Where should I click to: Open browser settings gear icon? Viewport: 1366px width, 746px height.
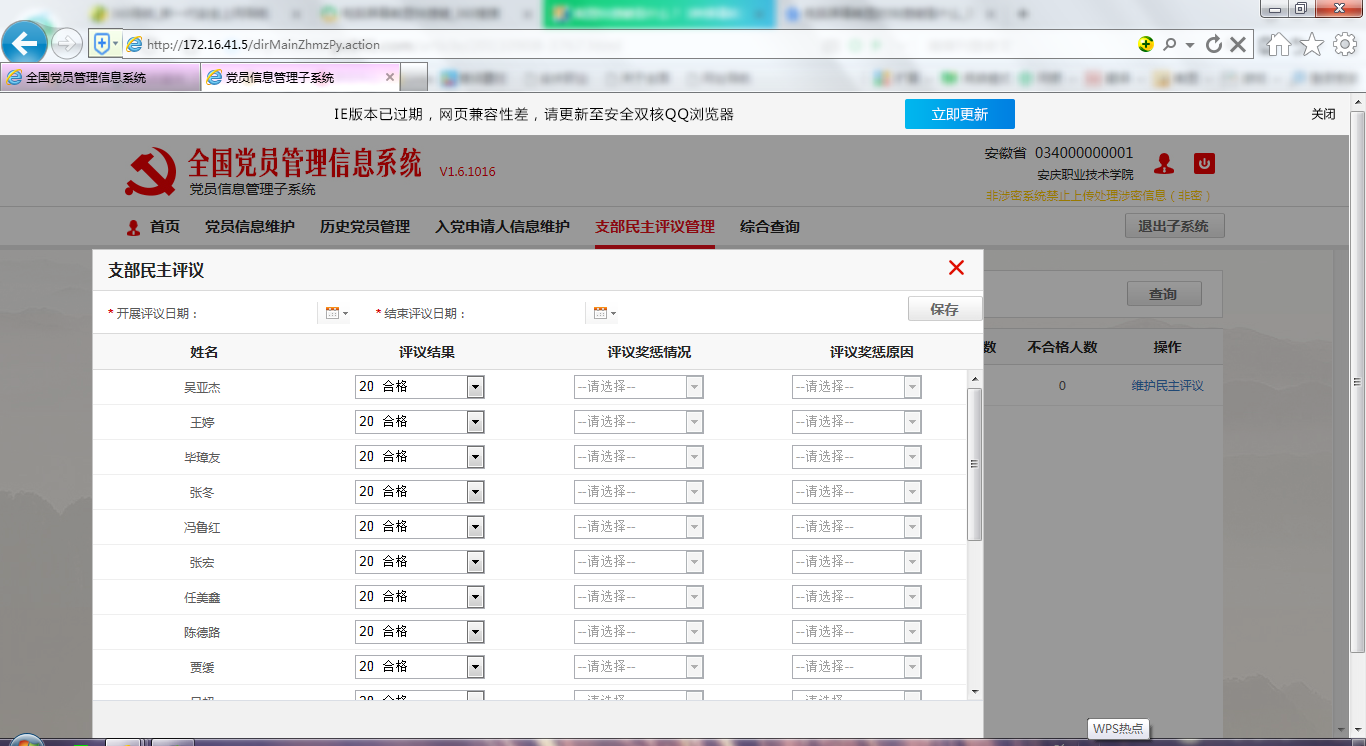(1344, 44)
